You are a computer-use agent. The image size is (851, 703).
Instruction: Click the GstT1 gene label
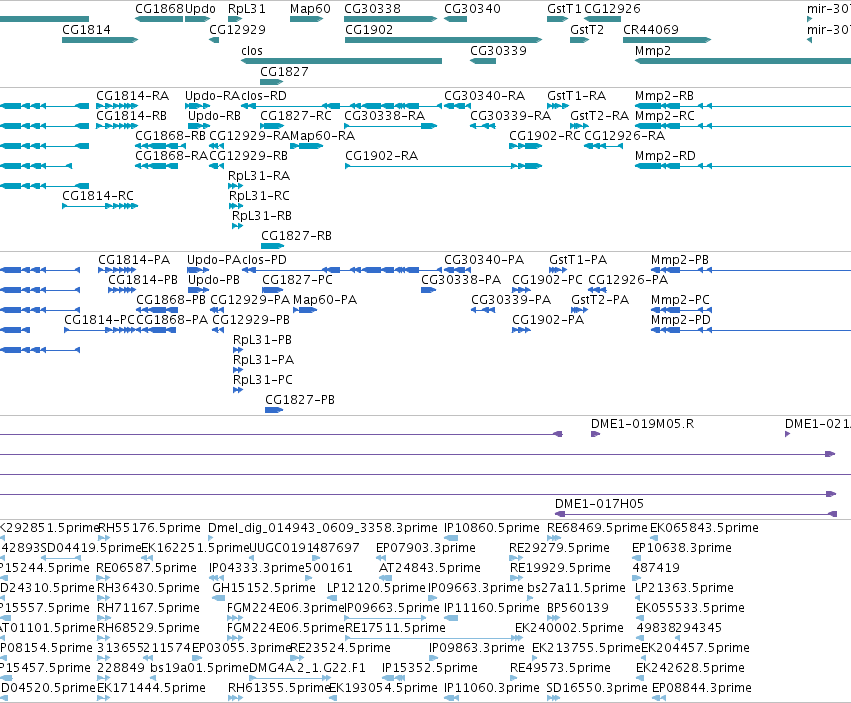coord(564,9)
